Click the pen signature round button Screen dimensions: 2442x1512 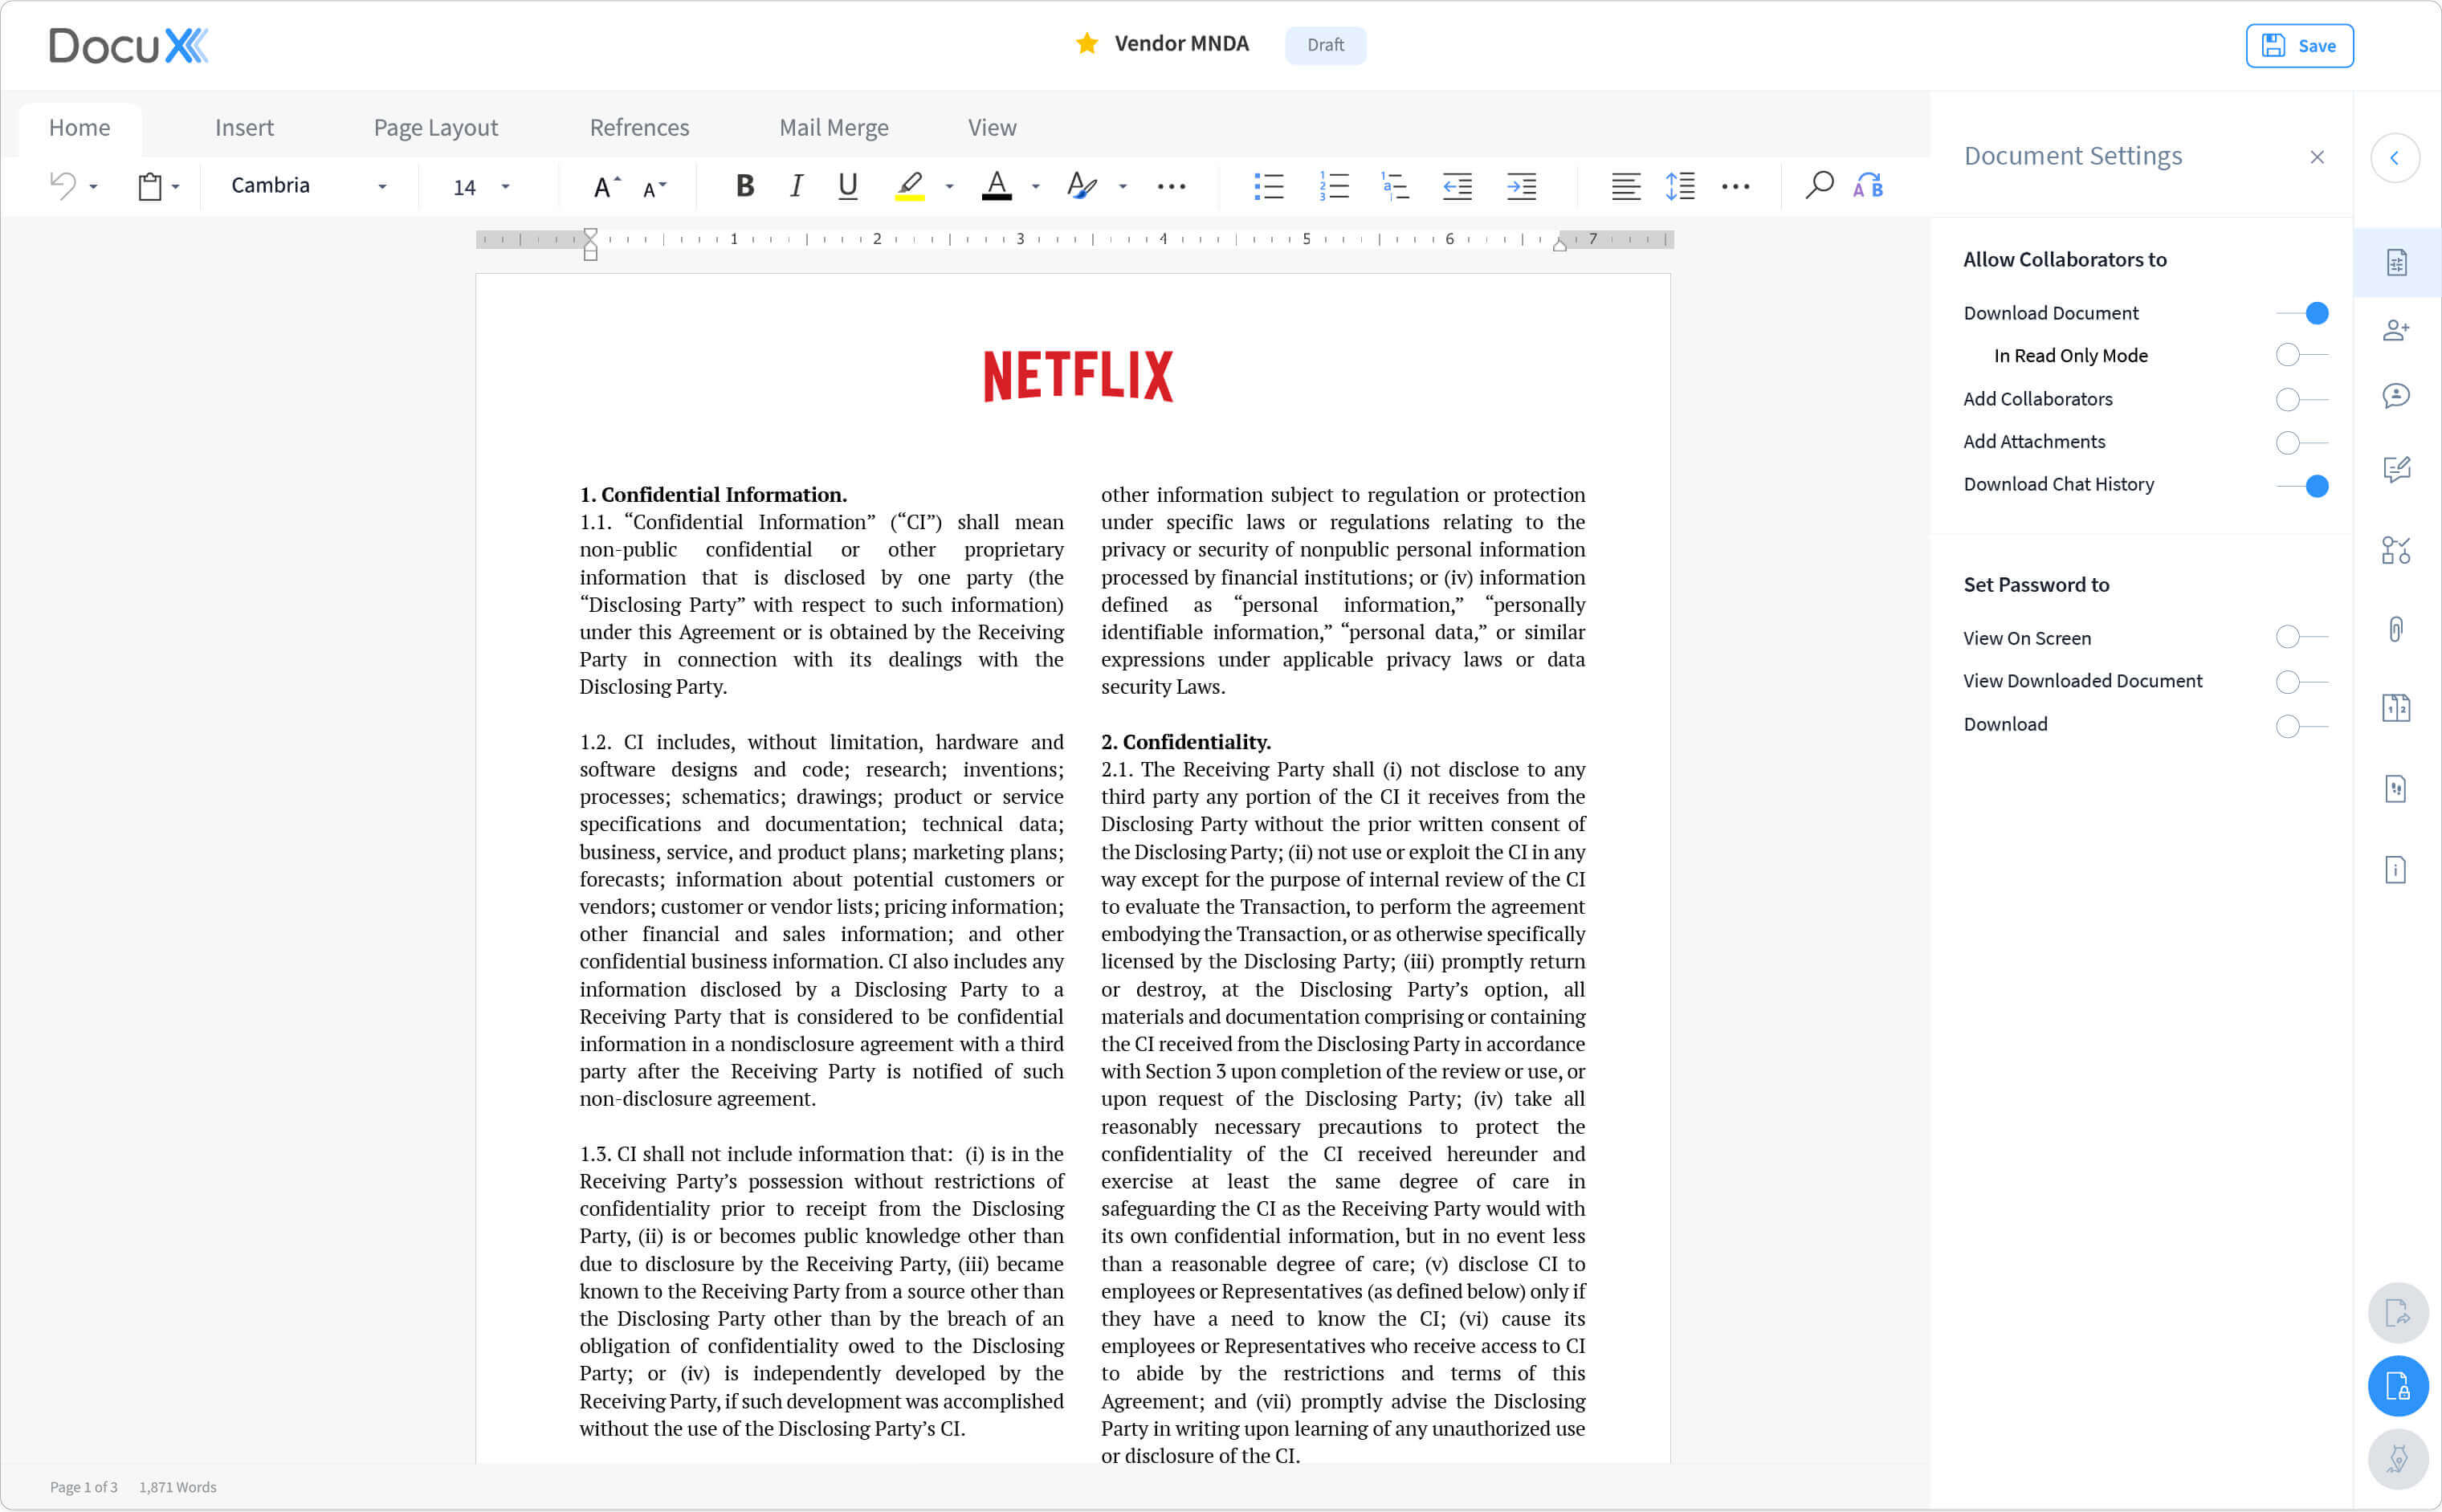point(2398,1460)
